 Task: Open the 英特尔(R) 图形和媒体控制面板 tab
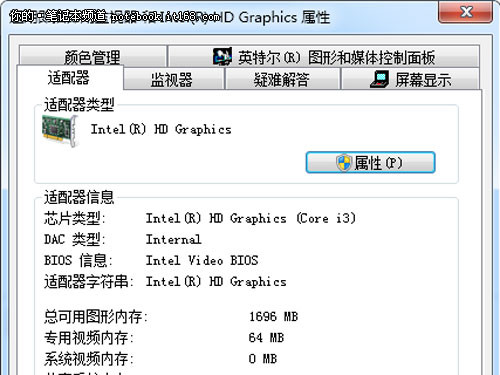[324, 57]
